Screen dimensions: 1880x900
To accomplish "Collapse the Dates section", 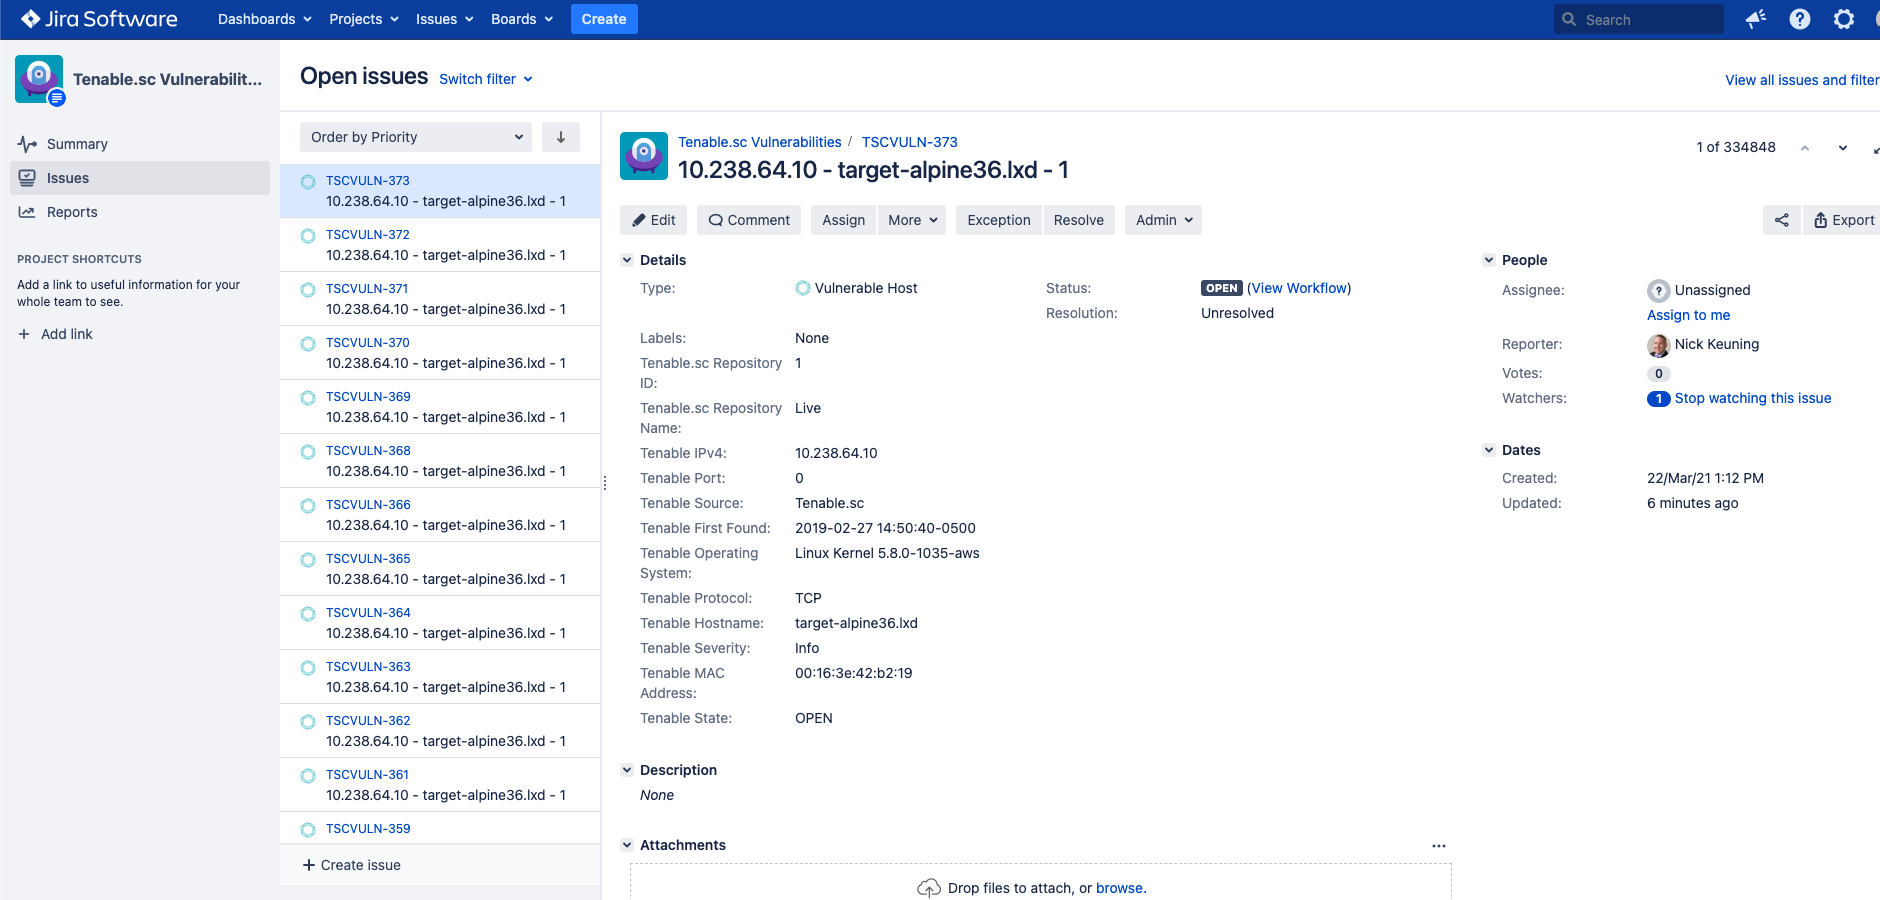I will (x=1489, y=450).
